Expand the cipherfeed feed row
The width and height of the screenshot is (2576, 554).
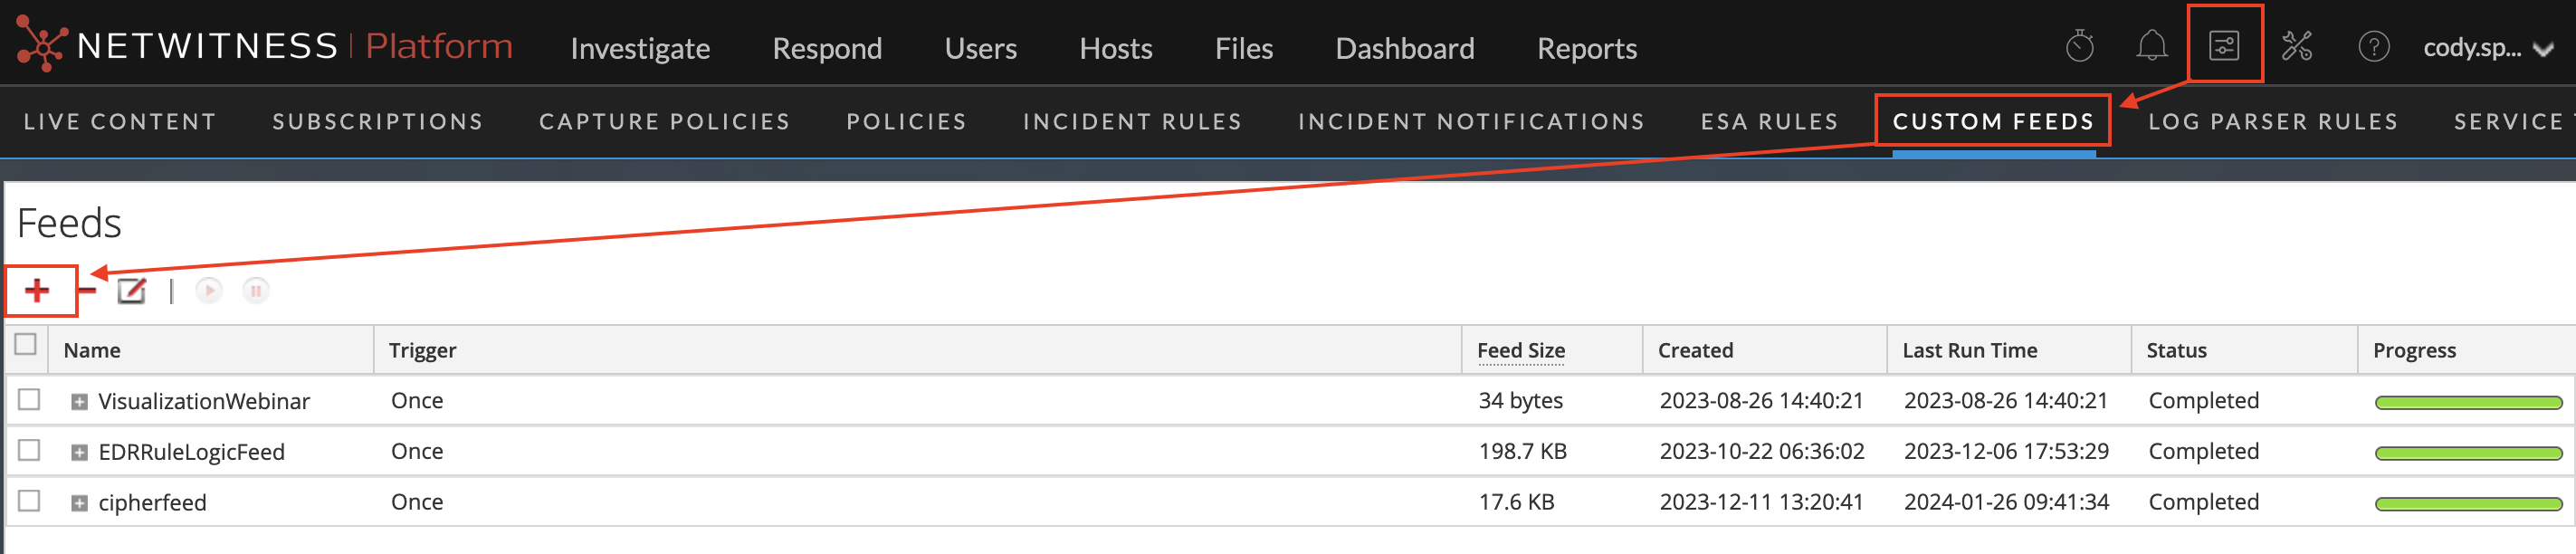(79, 503)
